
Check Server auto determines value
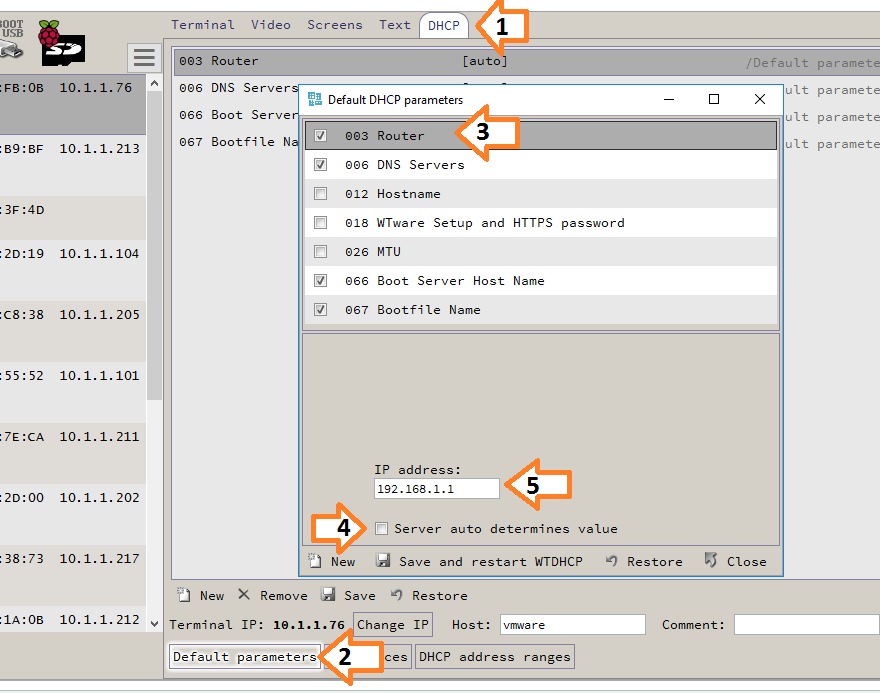pyautogui.click(x=381, y=528)
